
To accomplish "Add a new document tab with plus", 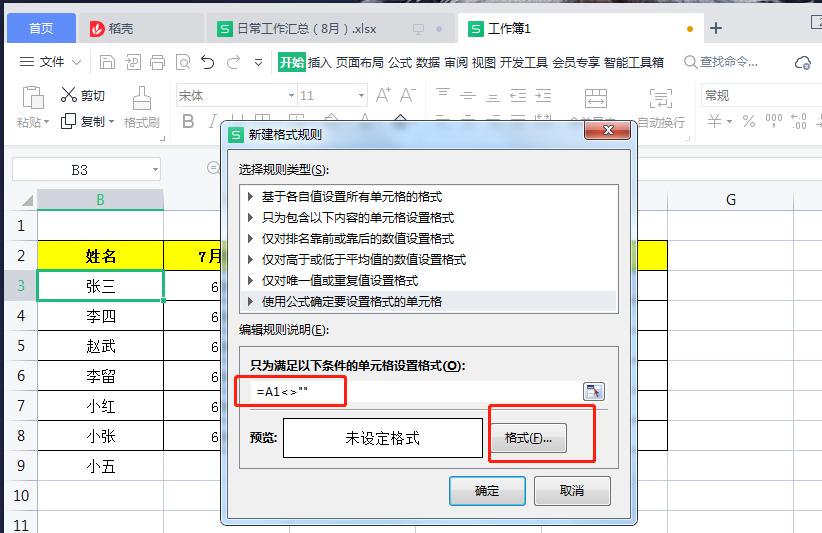I will [716, 28].
